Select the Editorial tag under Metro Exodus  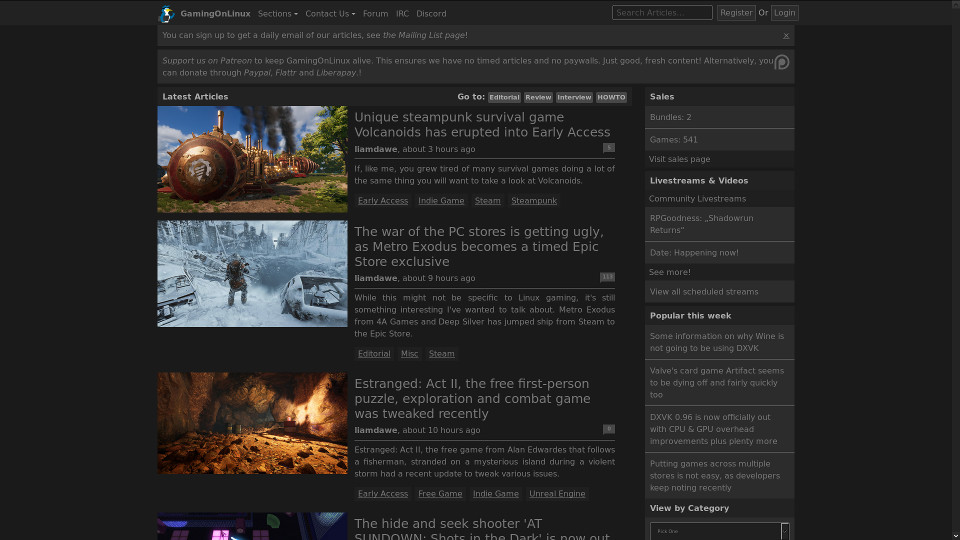coord(374,354)
